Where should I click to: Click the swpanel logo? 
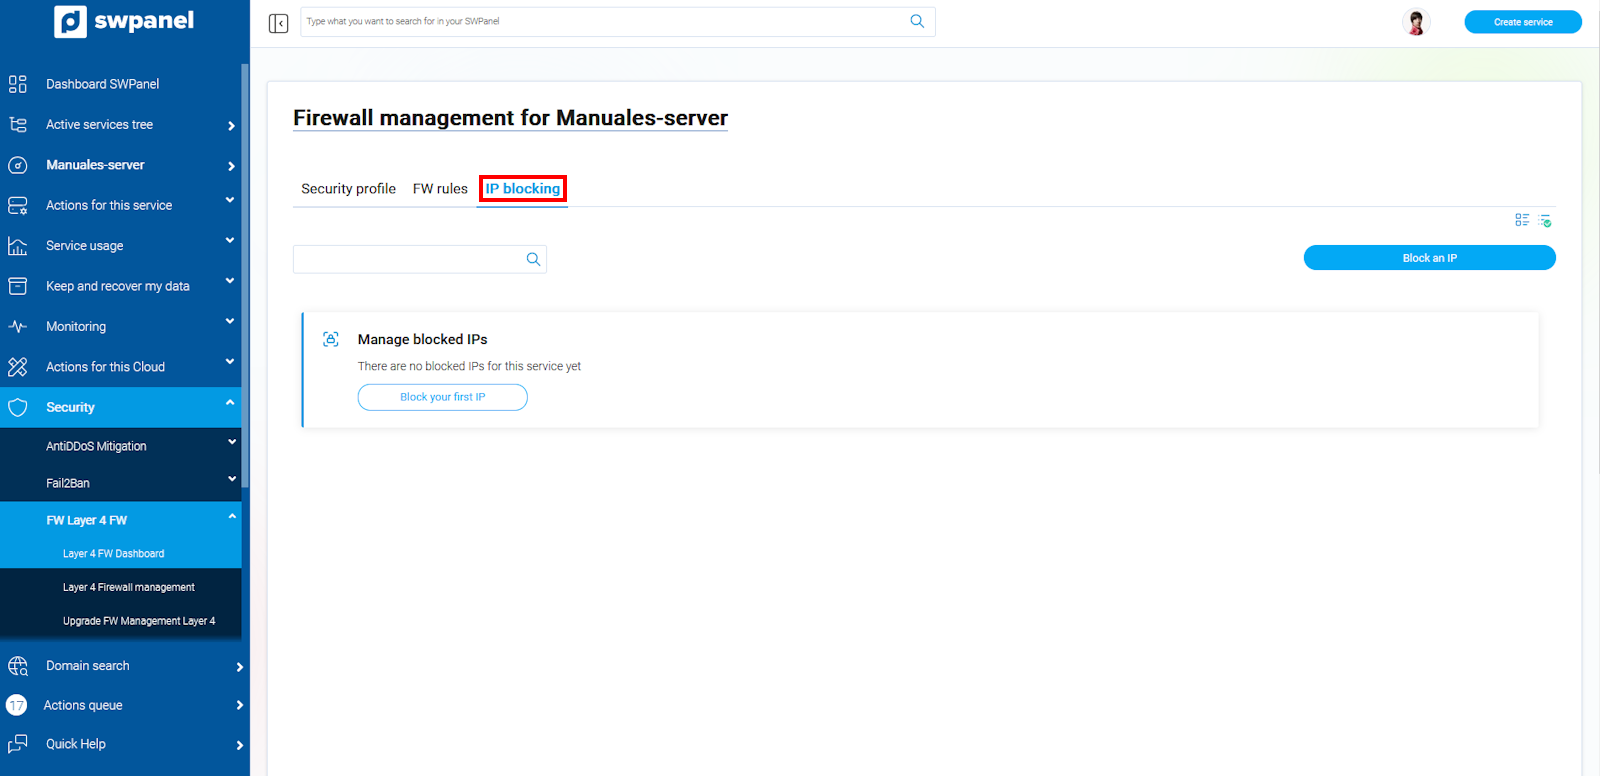tap(124, 21)
